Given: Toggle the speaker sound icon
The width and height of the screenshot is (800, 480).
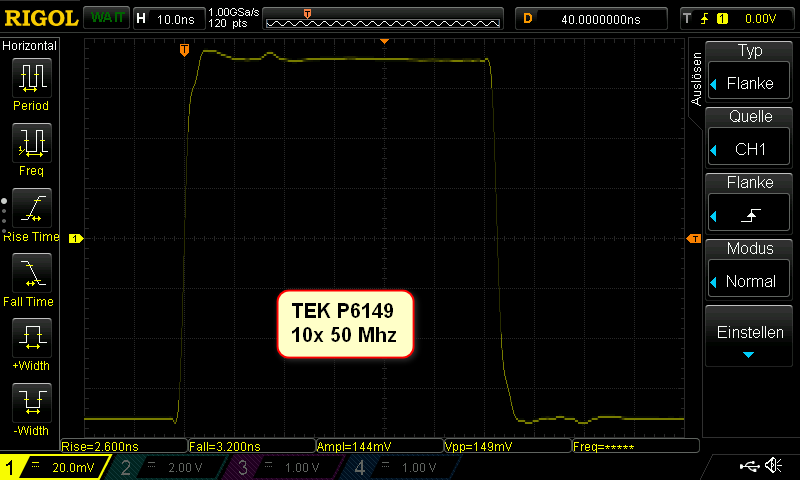Looking at the screenshot, I should click(x=773, y=465).
